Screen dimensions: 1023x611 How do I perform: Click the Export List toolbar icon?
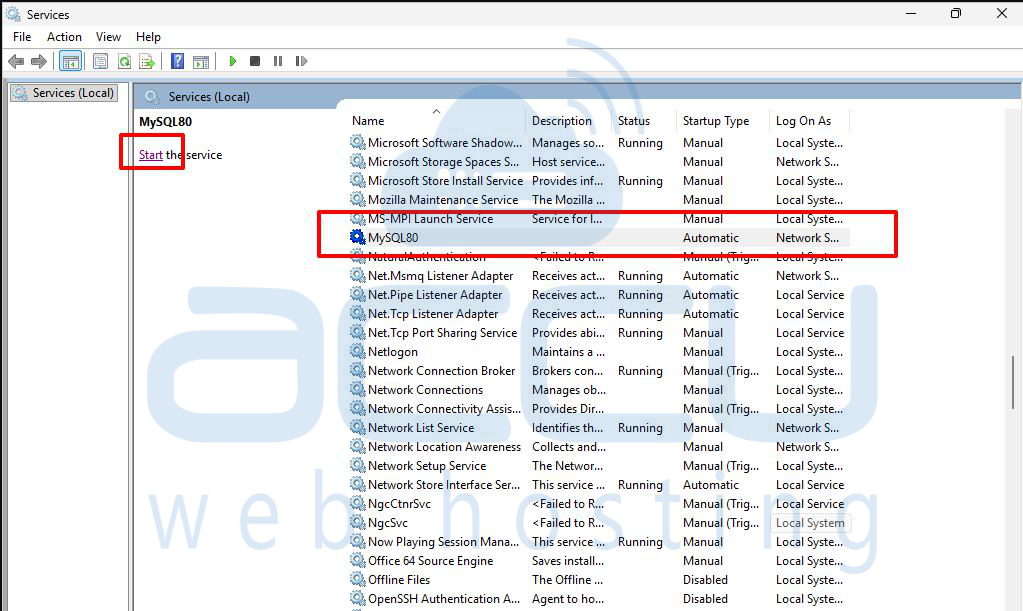(x=147, y=61)
